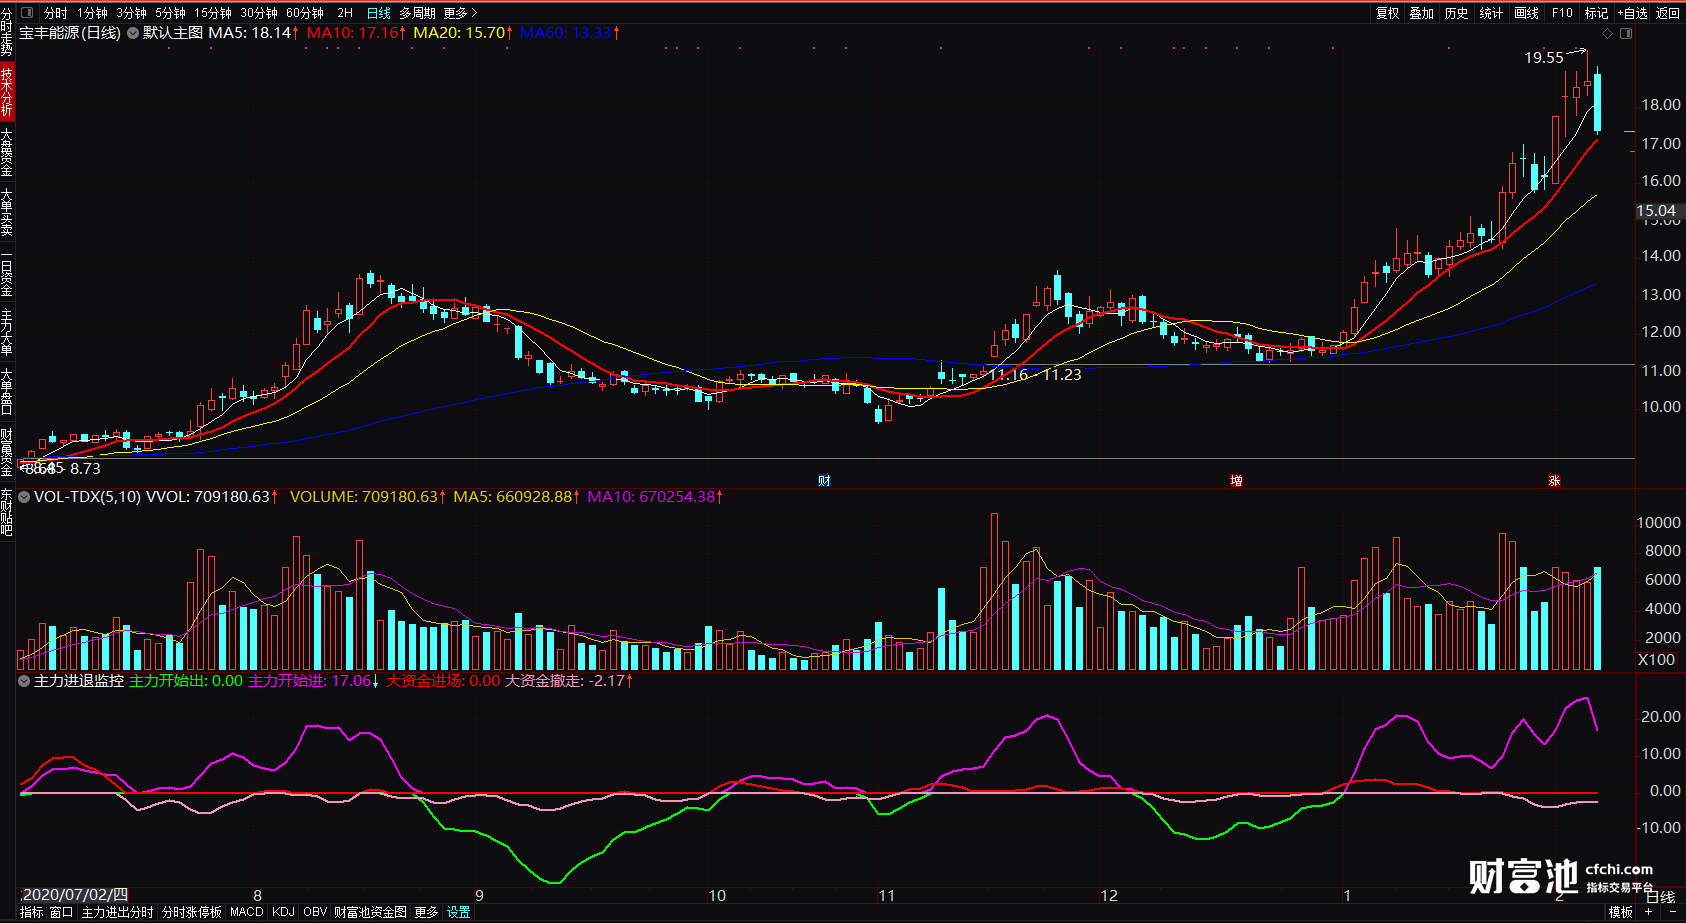This screenshot has width=1686, height=923.
Task: Switch to the 分时 period tab
Action: click(x=55, y=13)
